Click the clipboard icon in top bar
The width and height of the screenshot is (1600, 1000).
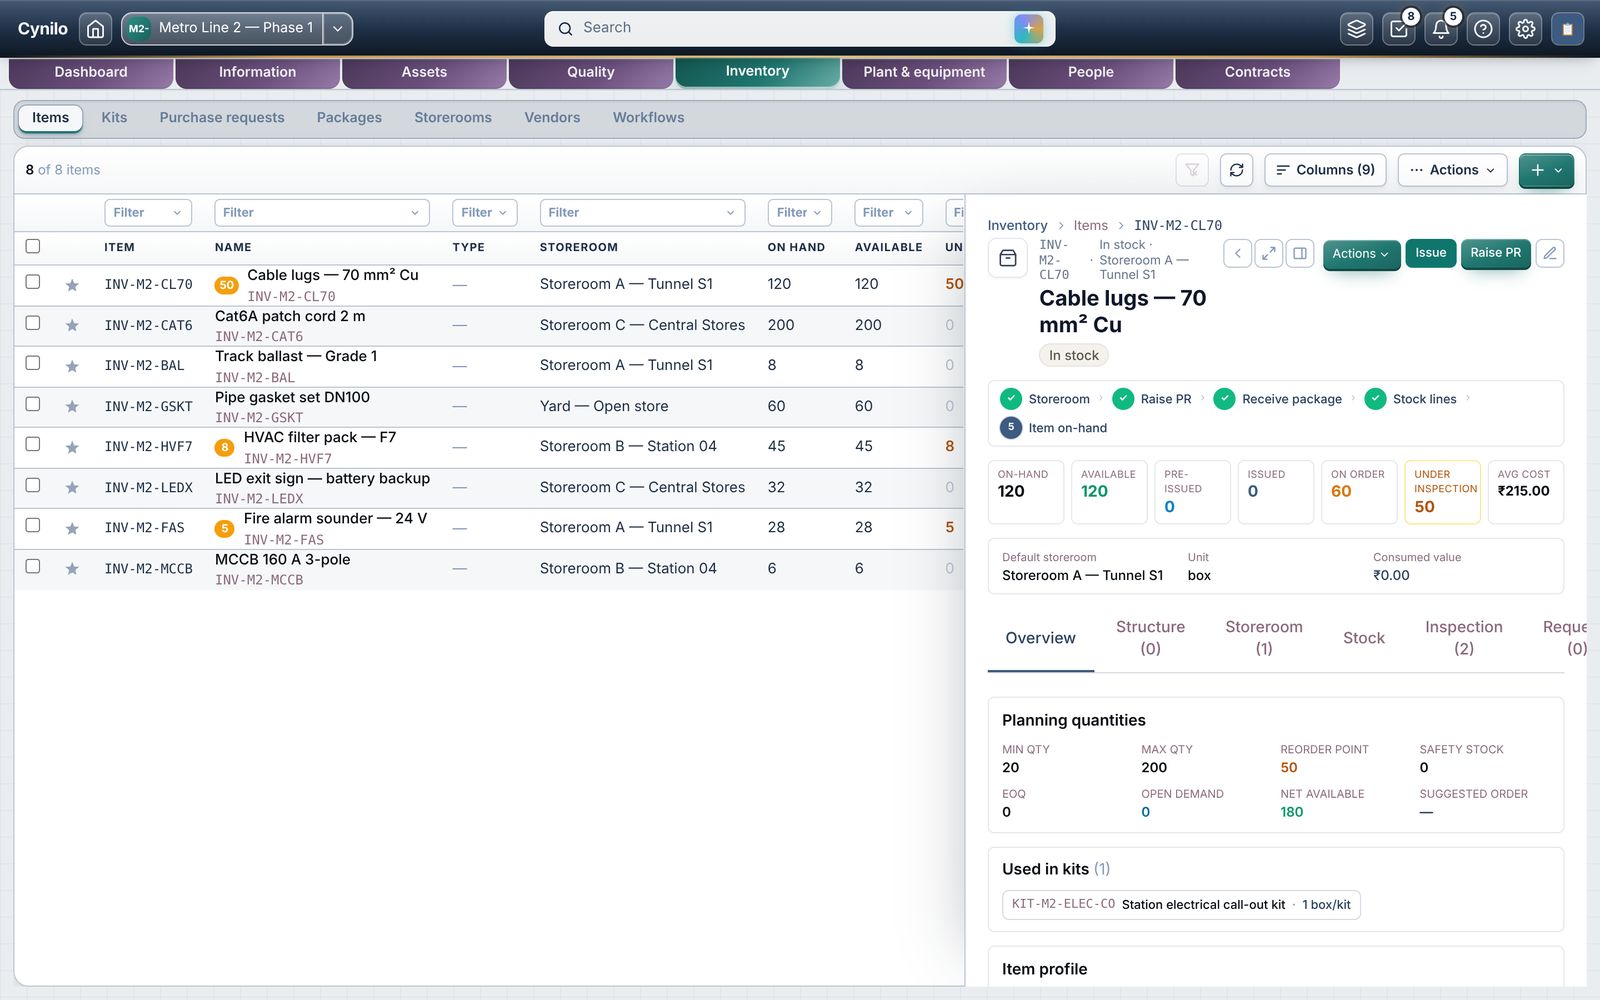tap(1567, 29)
